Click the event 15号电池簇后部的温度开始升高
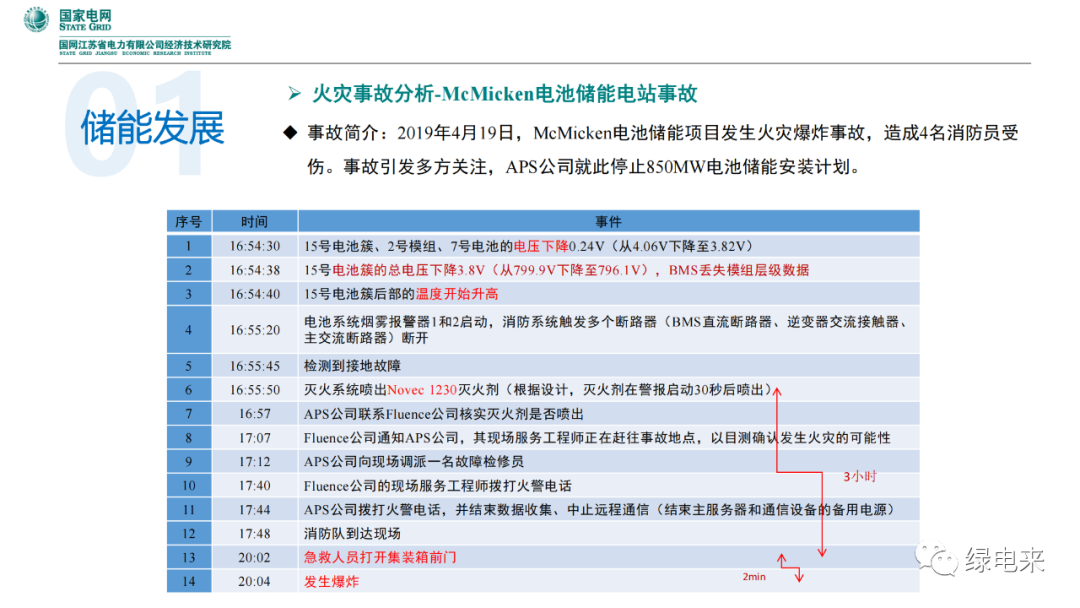Image resolution: width=1080 pixels, height=608 pixels. coord(401,295)
